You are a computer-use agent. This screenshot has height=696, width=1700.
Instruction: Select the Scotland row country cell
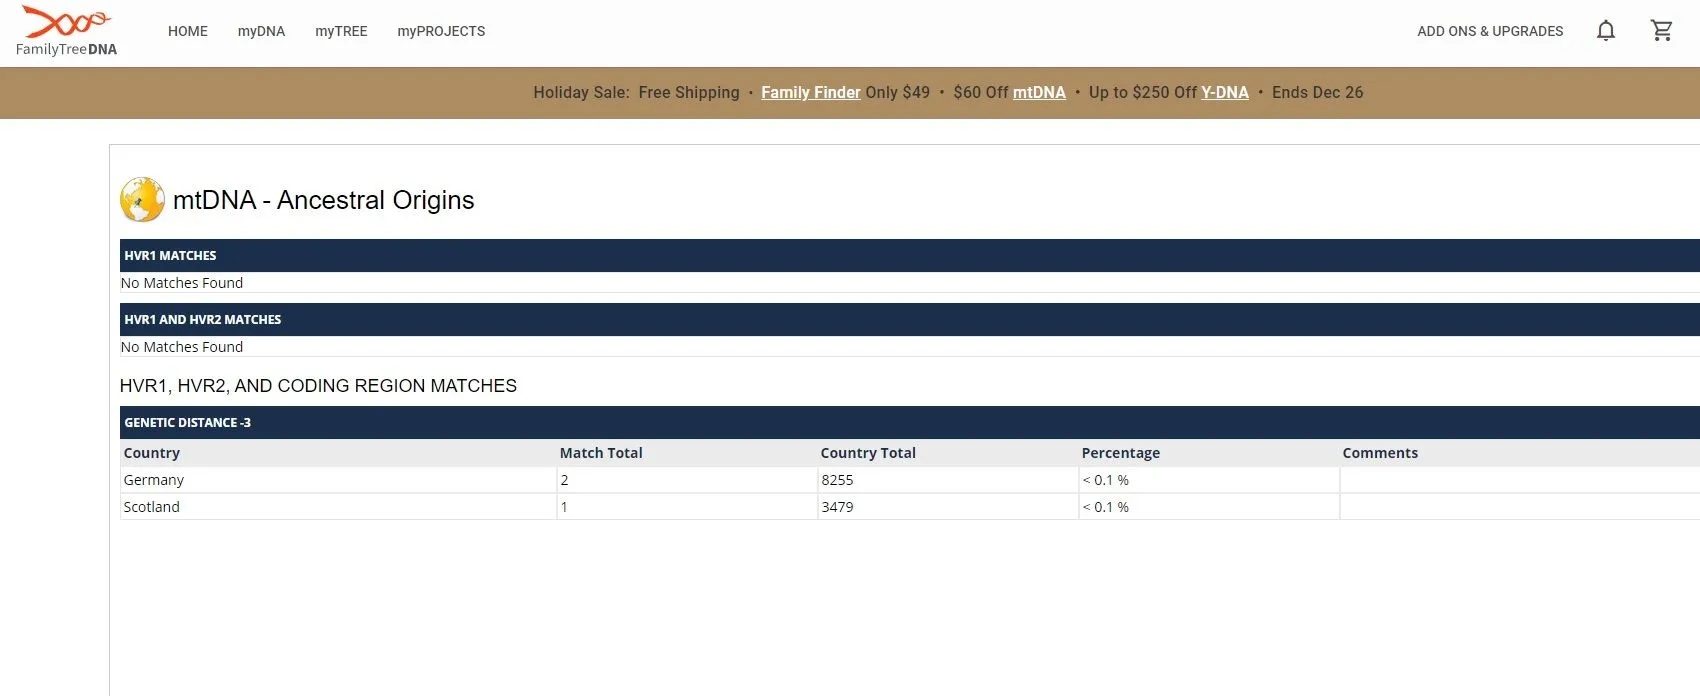tap(338, 507)
